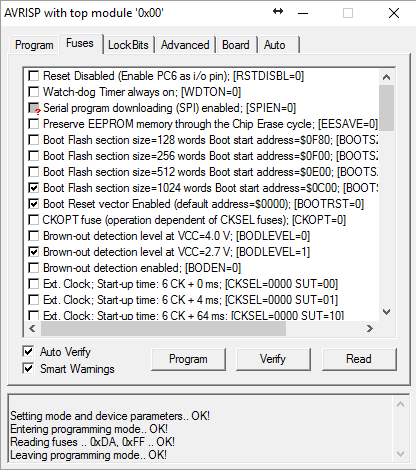Screen dimensions: 416x472
Task: Check Boot Flash section size=128 words
Action: (x=34, y=140)
